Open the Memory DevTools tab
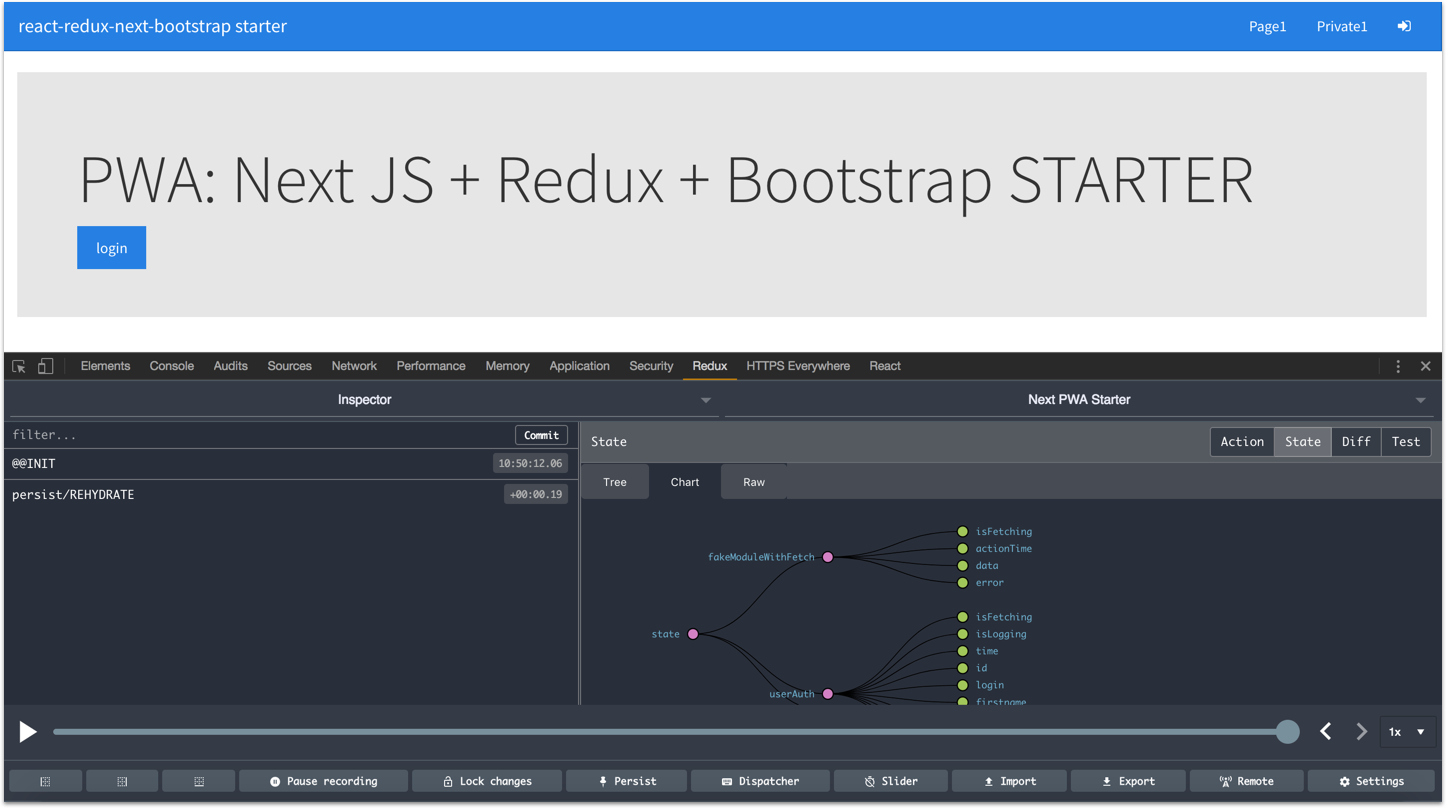Screen dimensions: 1446x808 pos(507,366)
